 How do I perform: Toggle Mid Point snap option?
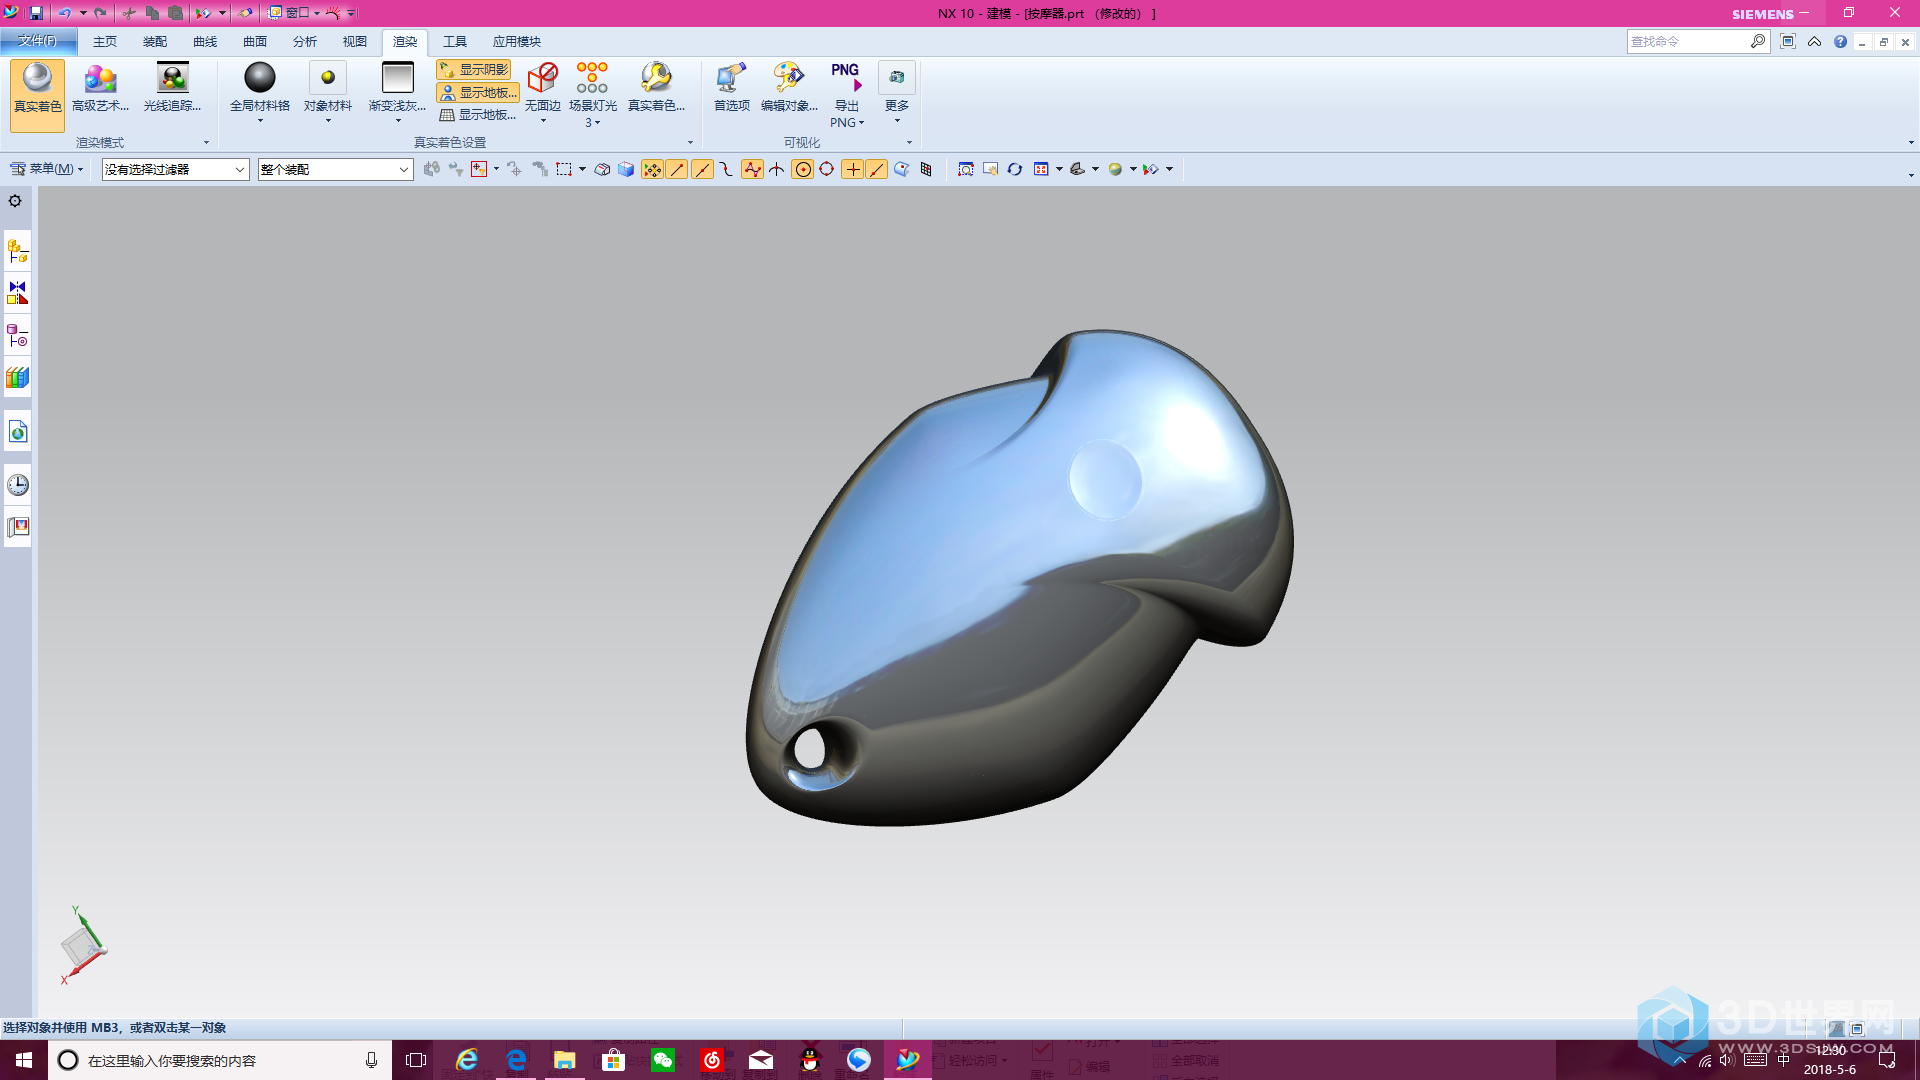(702, 169)
